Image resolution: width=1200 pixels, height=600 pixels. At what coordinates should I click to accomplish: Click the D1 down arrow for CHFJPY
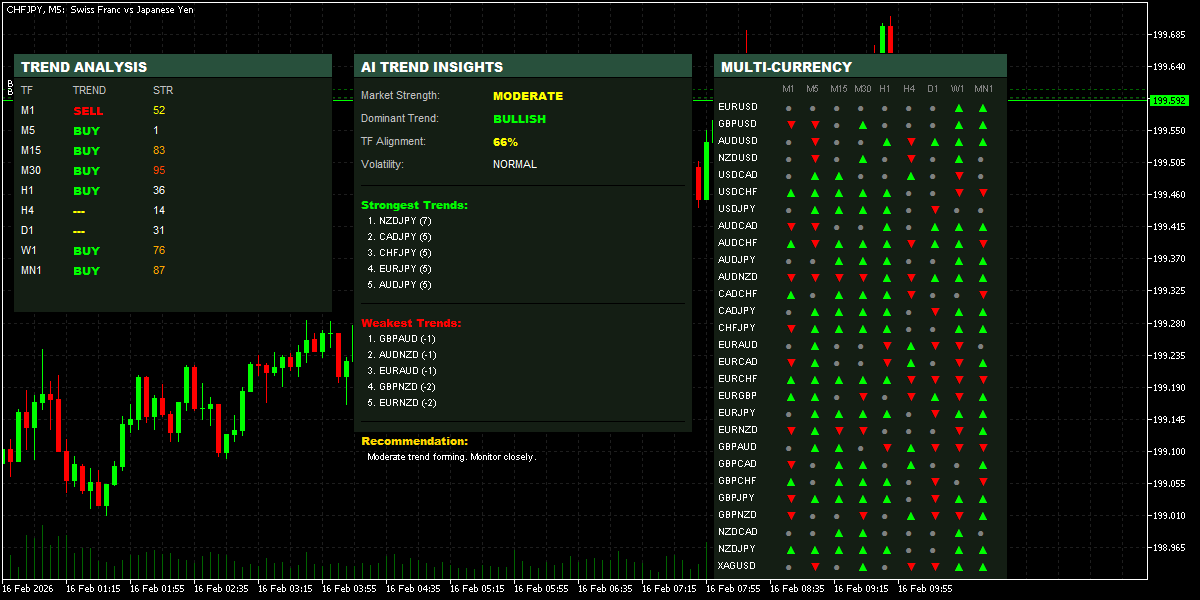point(932,327)
